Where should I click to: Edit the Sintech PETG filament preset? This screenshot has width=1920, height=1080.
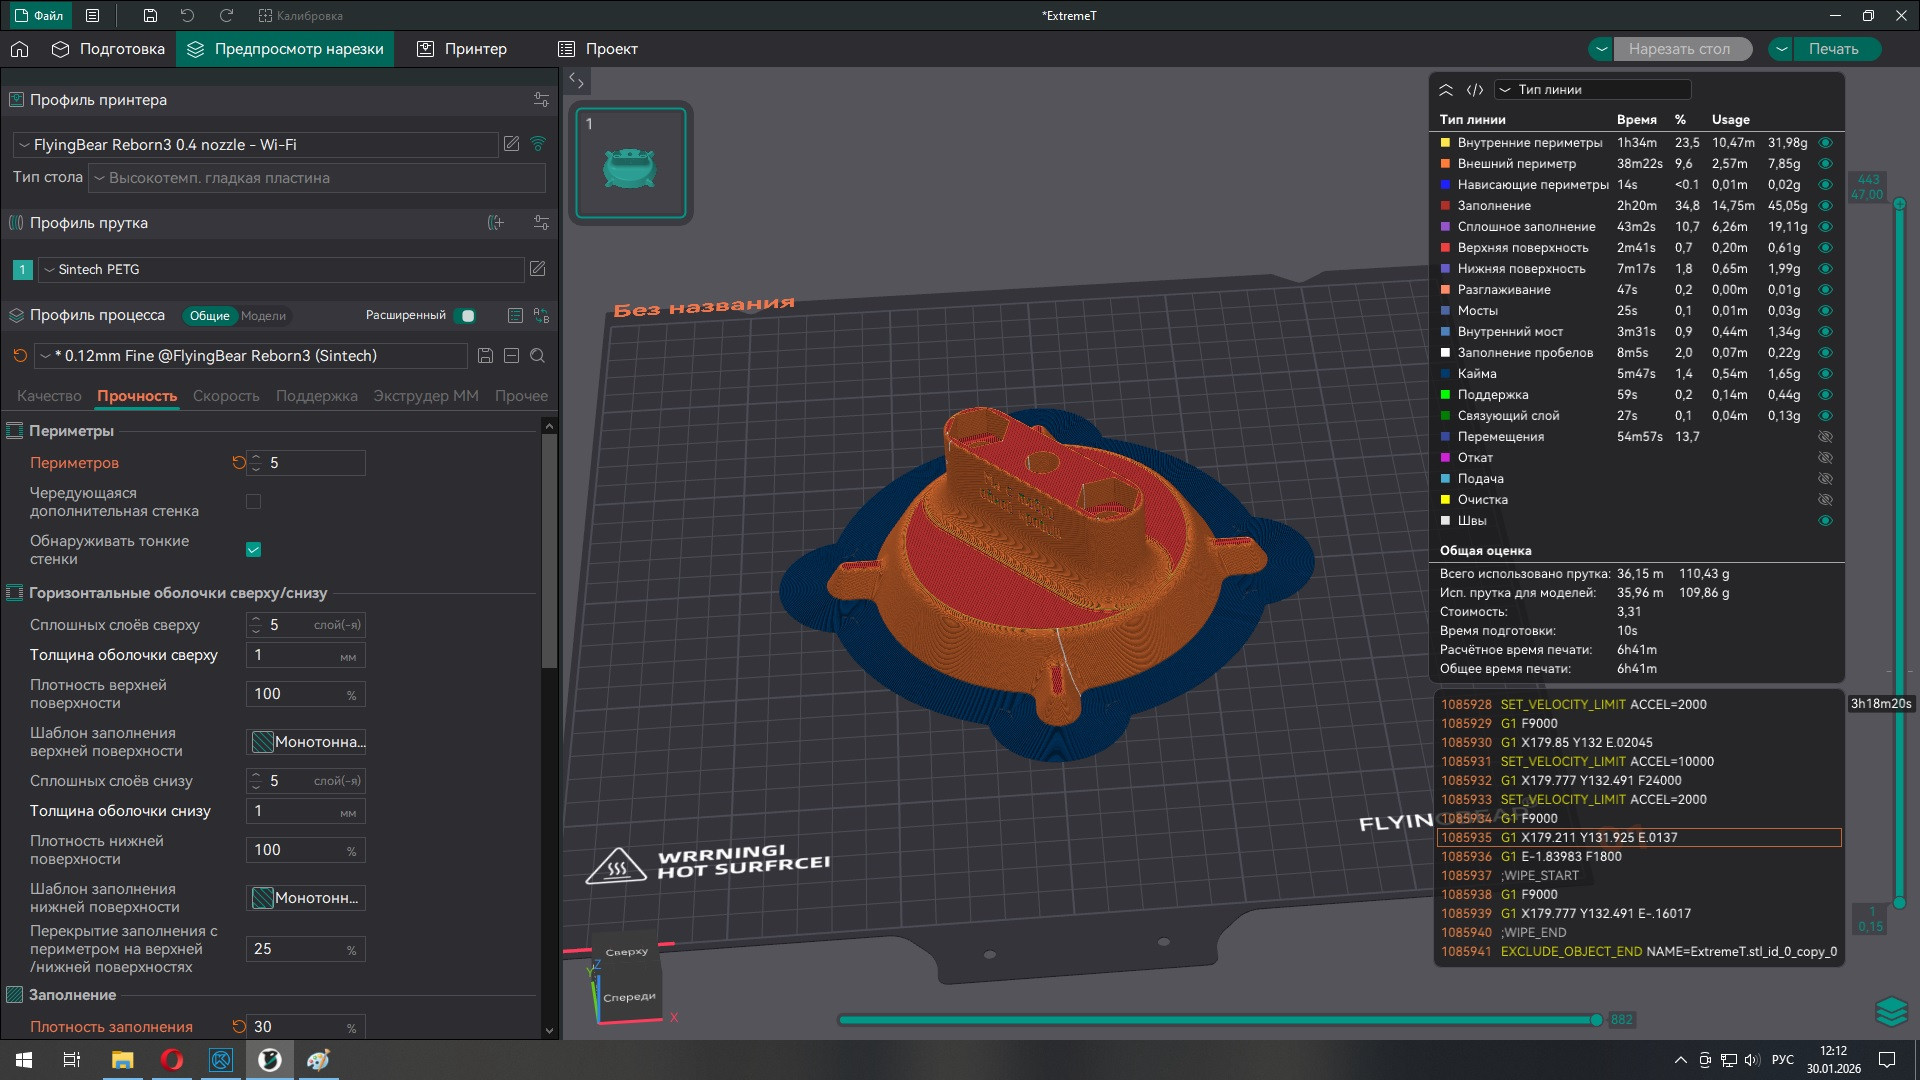point(537,269)
